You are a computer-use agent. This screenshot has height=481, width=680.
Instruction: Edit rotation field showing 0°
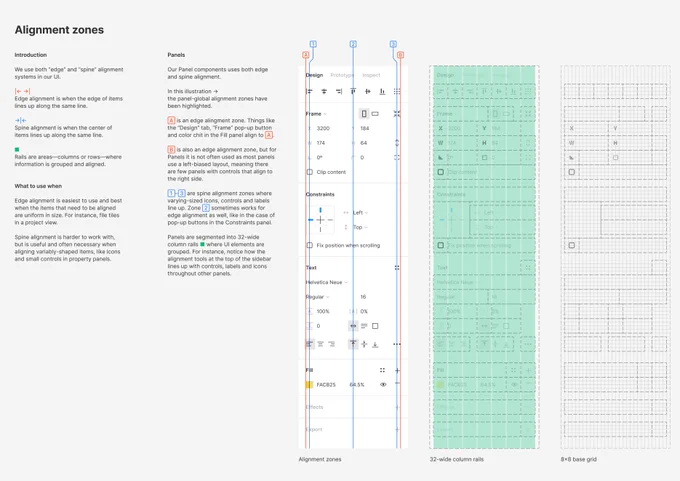pos(320,157)
